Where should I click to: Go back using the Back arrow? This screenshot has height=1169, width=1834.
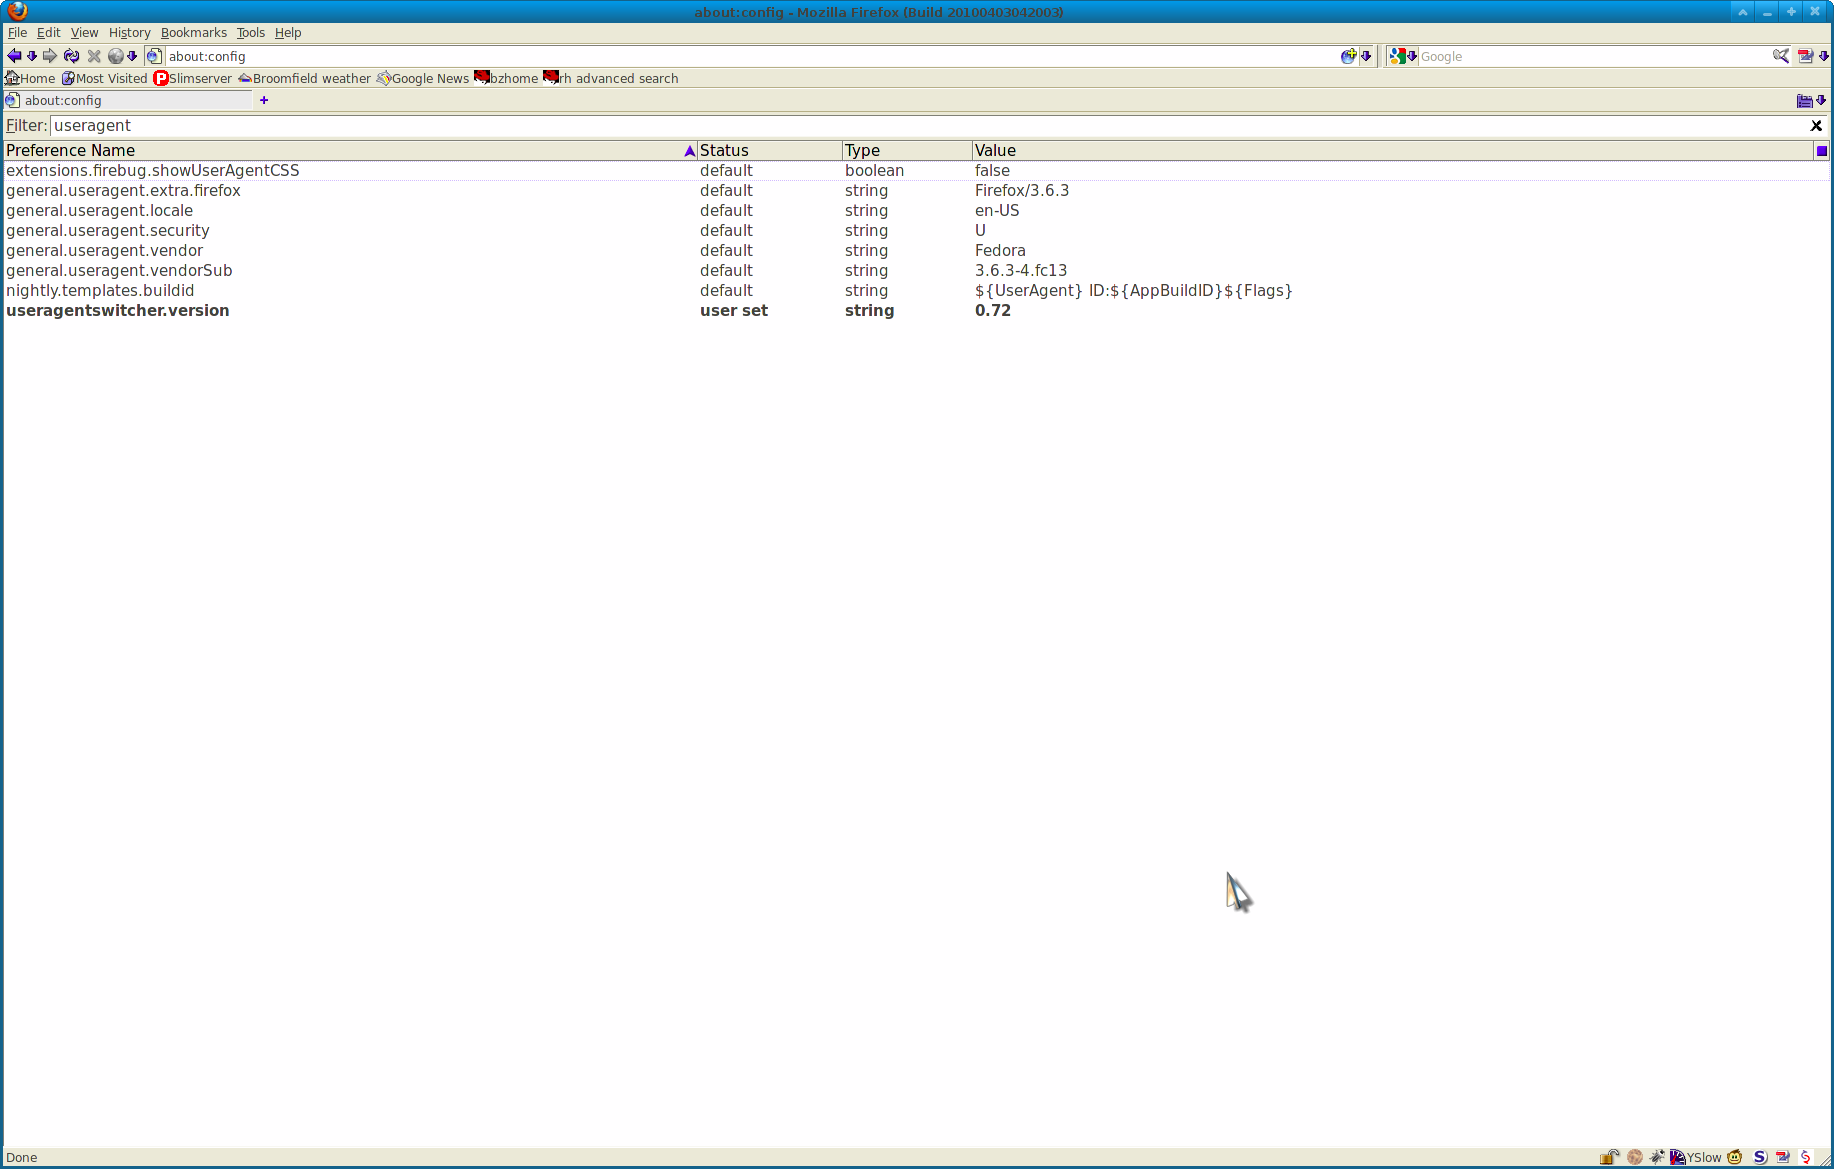pyautogui.click(x=14, y=56)
